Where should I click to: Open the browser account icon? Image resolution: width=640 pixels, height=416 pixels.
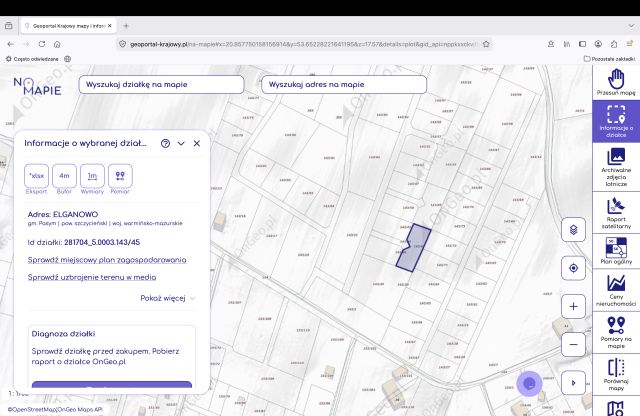pyautogui.click(x=598, y=44)
